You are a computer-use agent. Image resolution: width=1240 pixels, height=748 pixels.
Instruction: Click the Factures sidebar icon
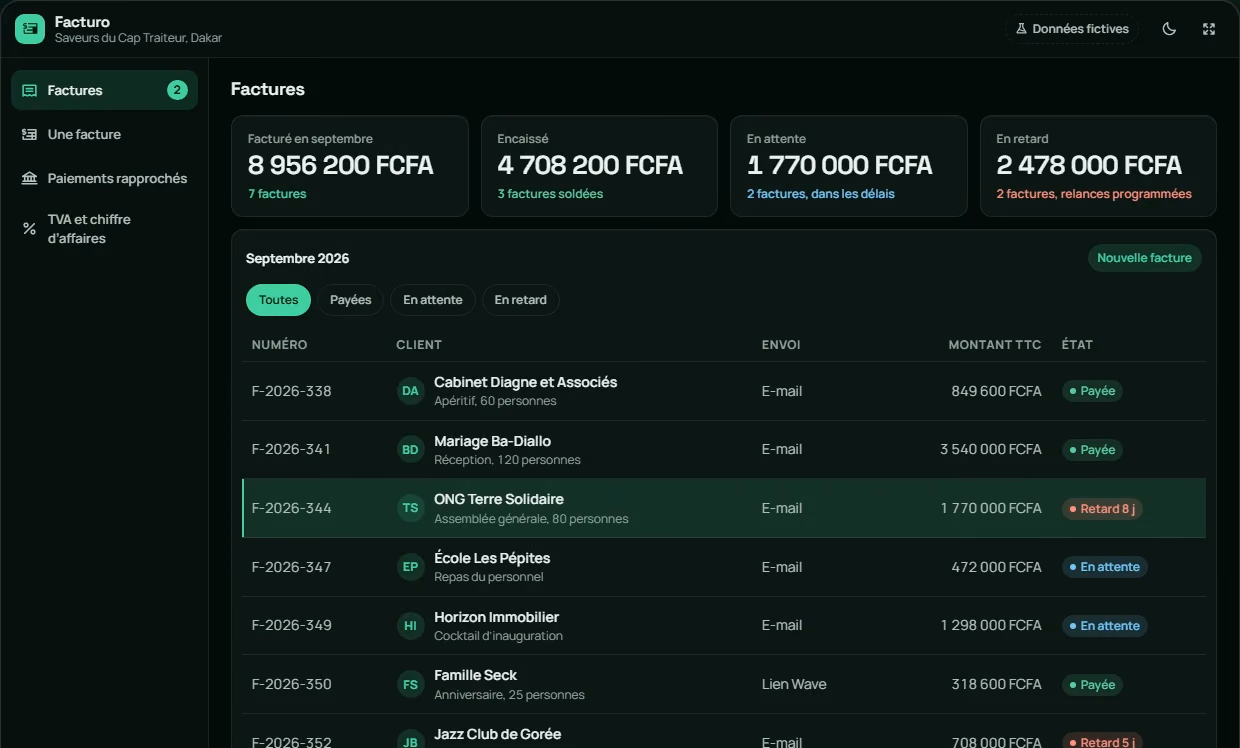(x=30, y=90)
